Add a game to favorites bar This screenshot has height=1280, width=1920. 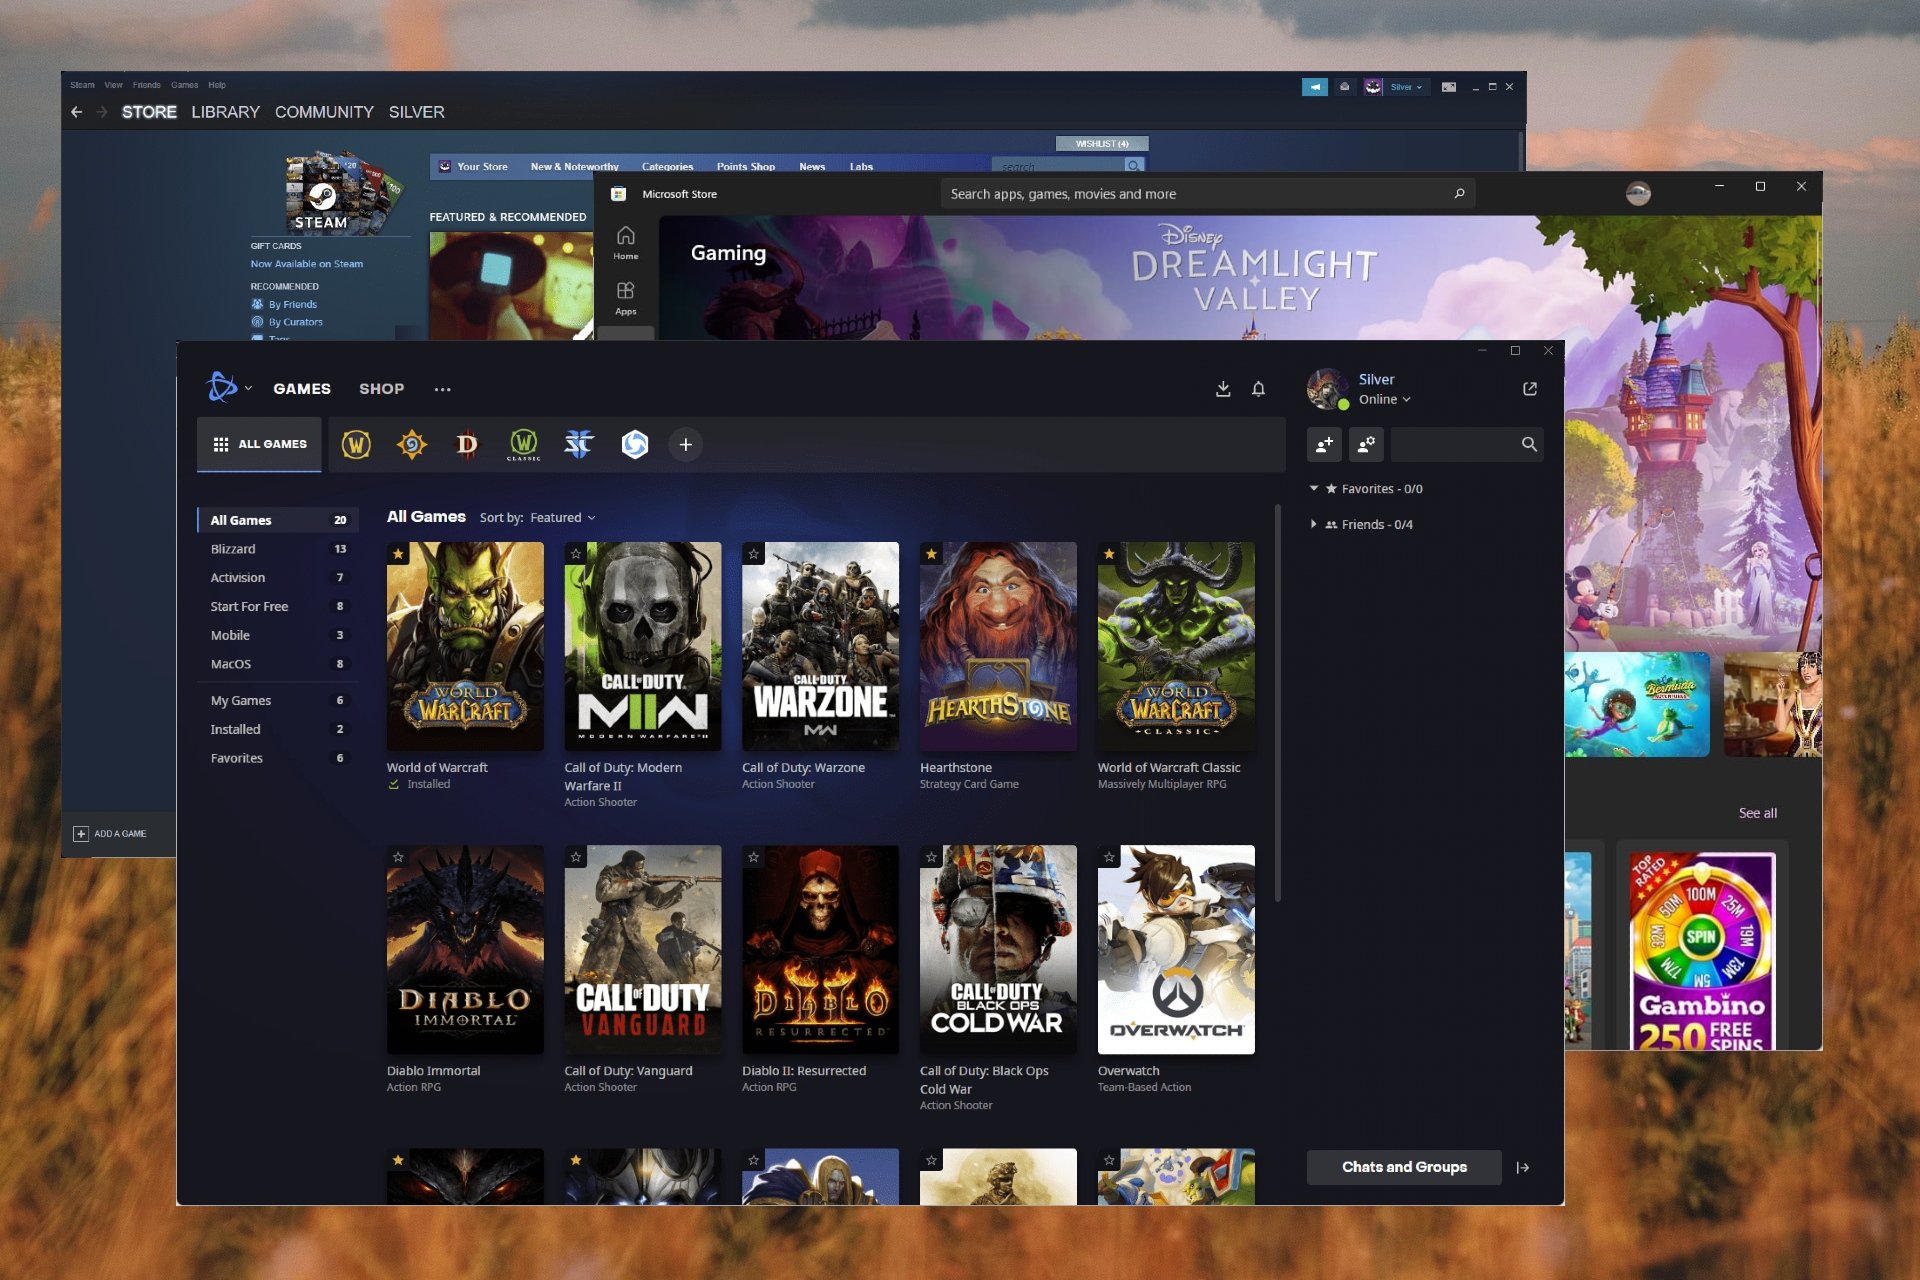click(686, 444)
